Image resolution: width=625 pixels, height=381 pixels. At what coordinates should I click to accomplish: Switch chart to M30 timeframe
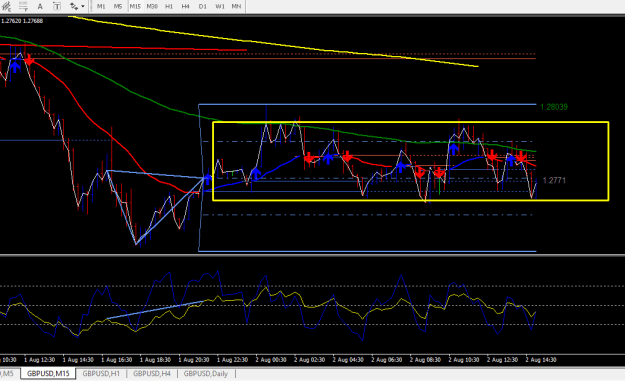pos(152,6)
